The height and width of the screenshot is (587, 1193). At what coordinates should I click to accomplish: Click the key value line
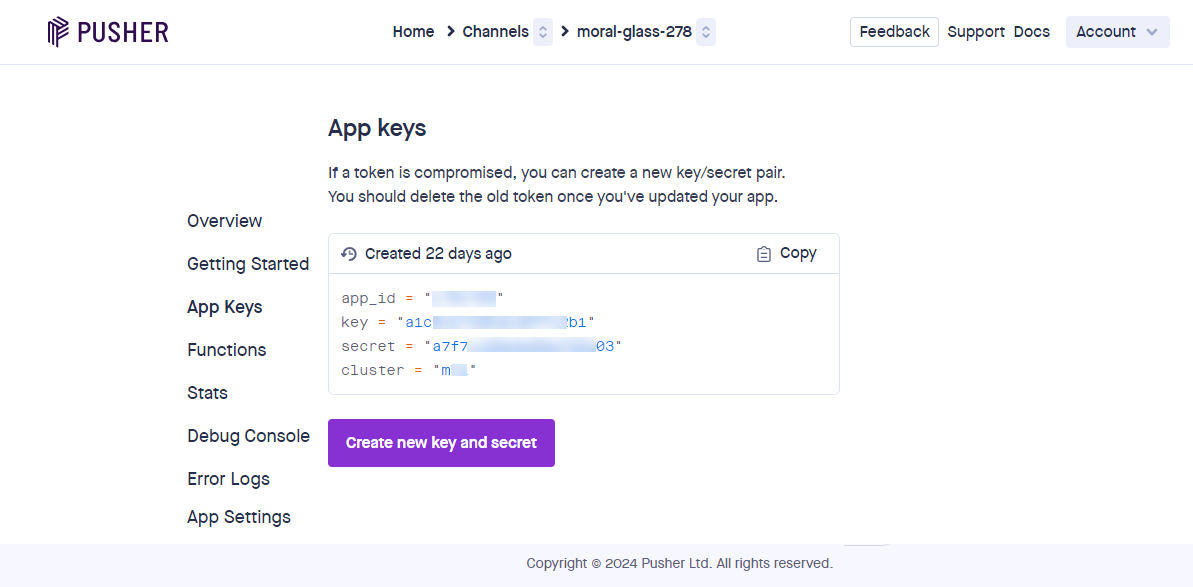click(468, 322)
